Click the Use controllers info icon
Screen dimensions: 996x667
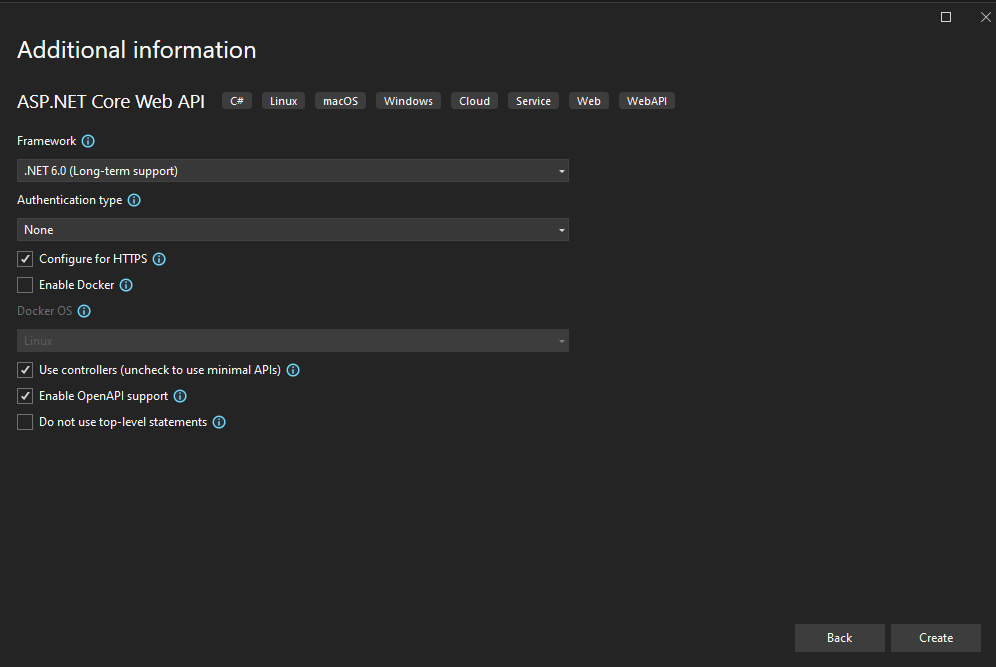coord(293,370)
